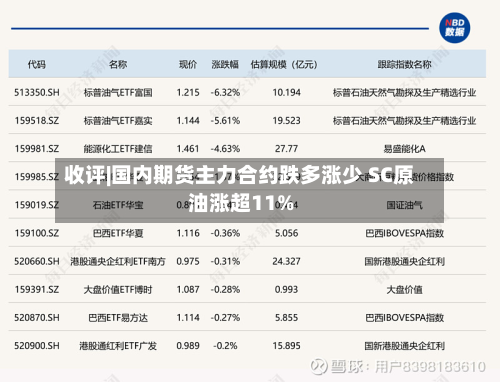The height and width of the screenshot is (382, 500).
Task: Click the code 513350.SH
Action: tap(37, 92)
